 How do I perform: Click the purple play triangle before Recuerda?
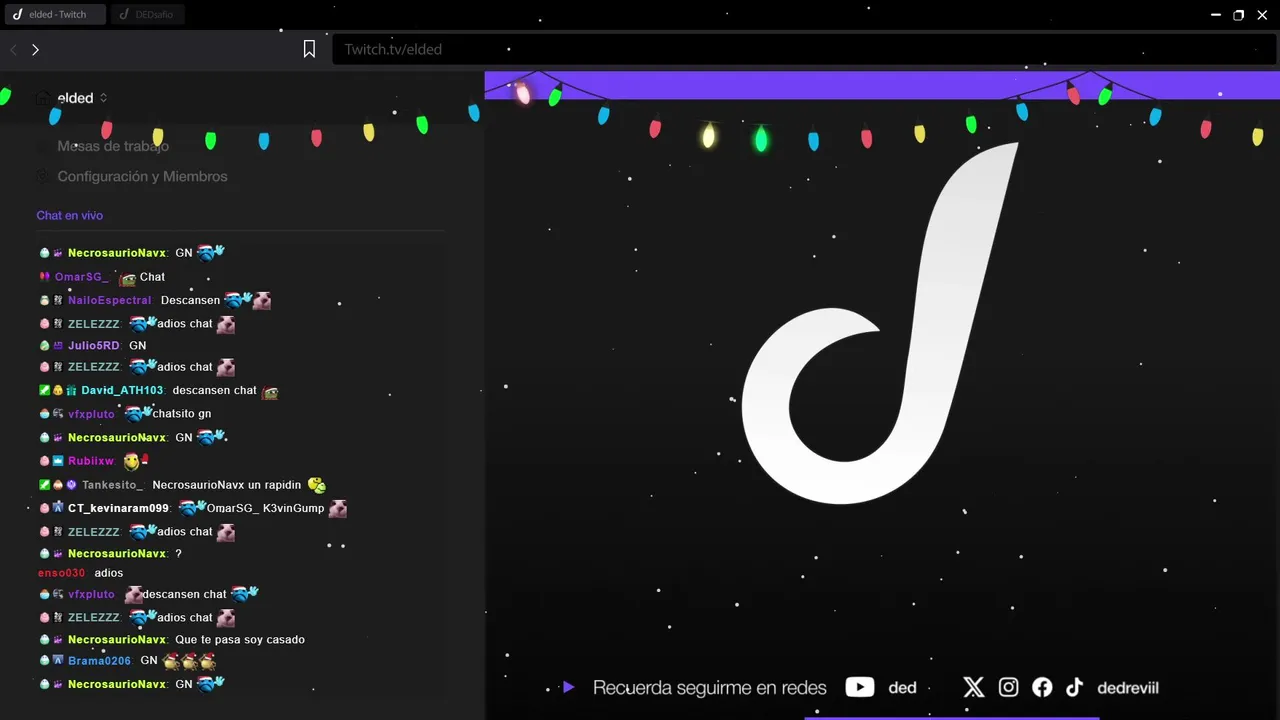569,687
